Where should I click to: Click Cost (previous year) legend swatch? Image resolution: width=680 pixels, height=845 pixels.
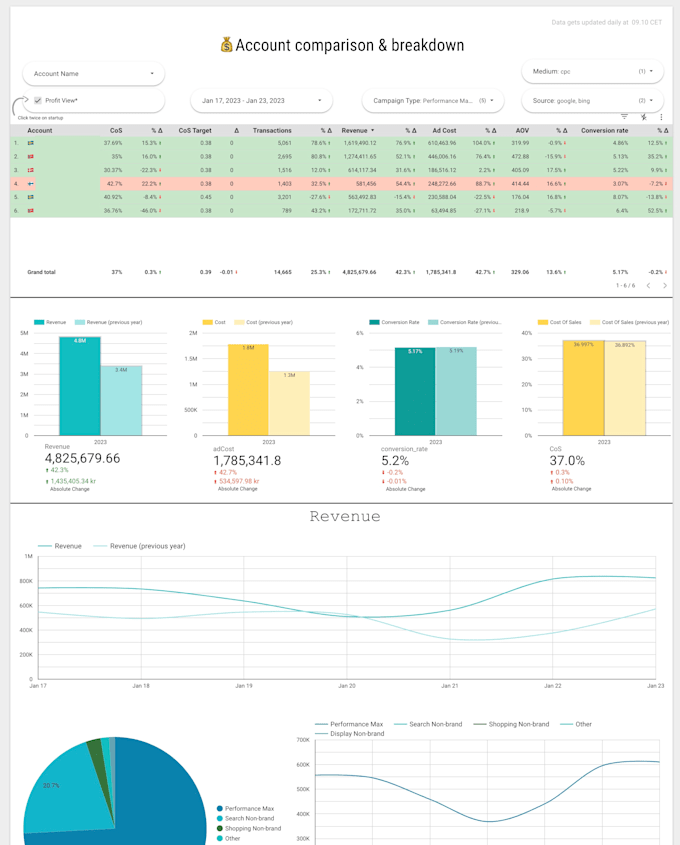coord(239,322)
